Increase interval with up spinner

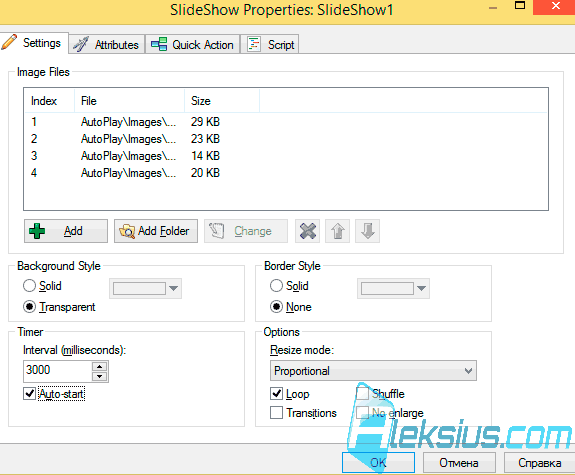[x=99, y=366]
